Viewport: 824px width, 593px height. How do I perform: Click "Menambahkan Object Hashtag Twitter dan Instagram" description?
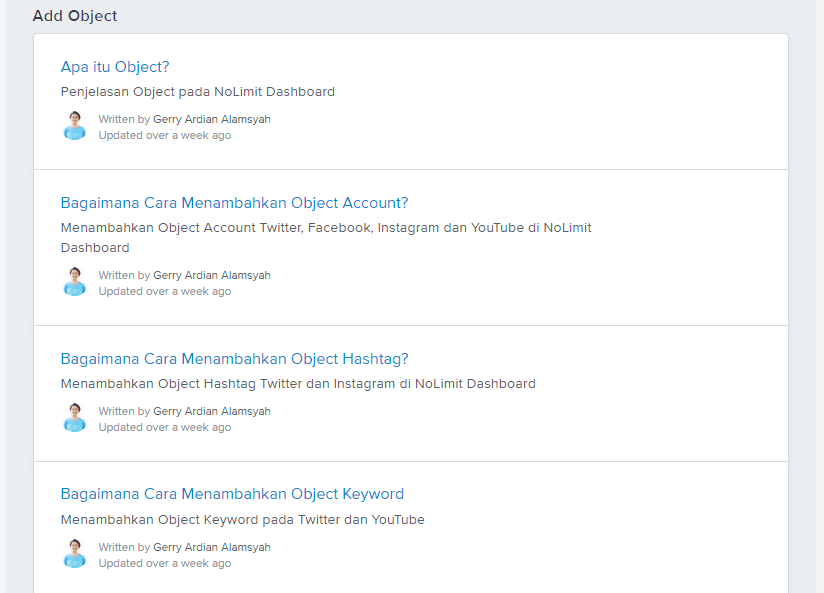click(x=297, y=384)
